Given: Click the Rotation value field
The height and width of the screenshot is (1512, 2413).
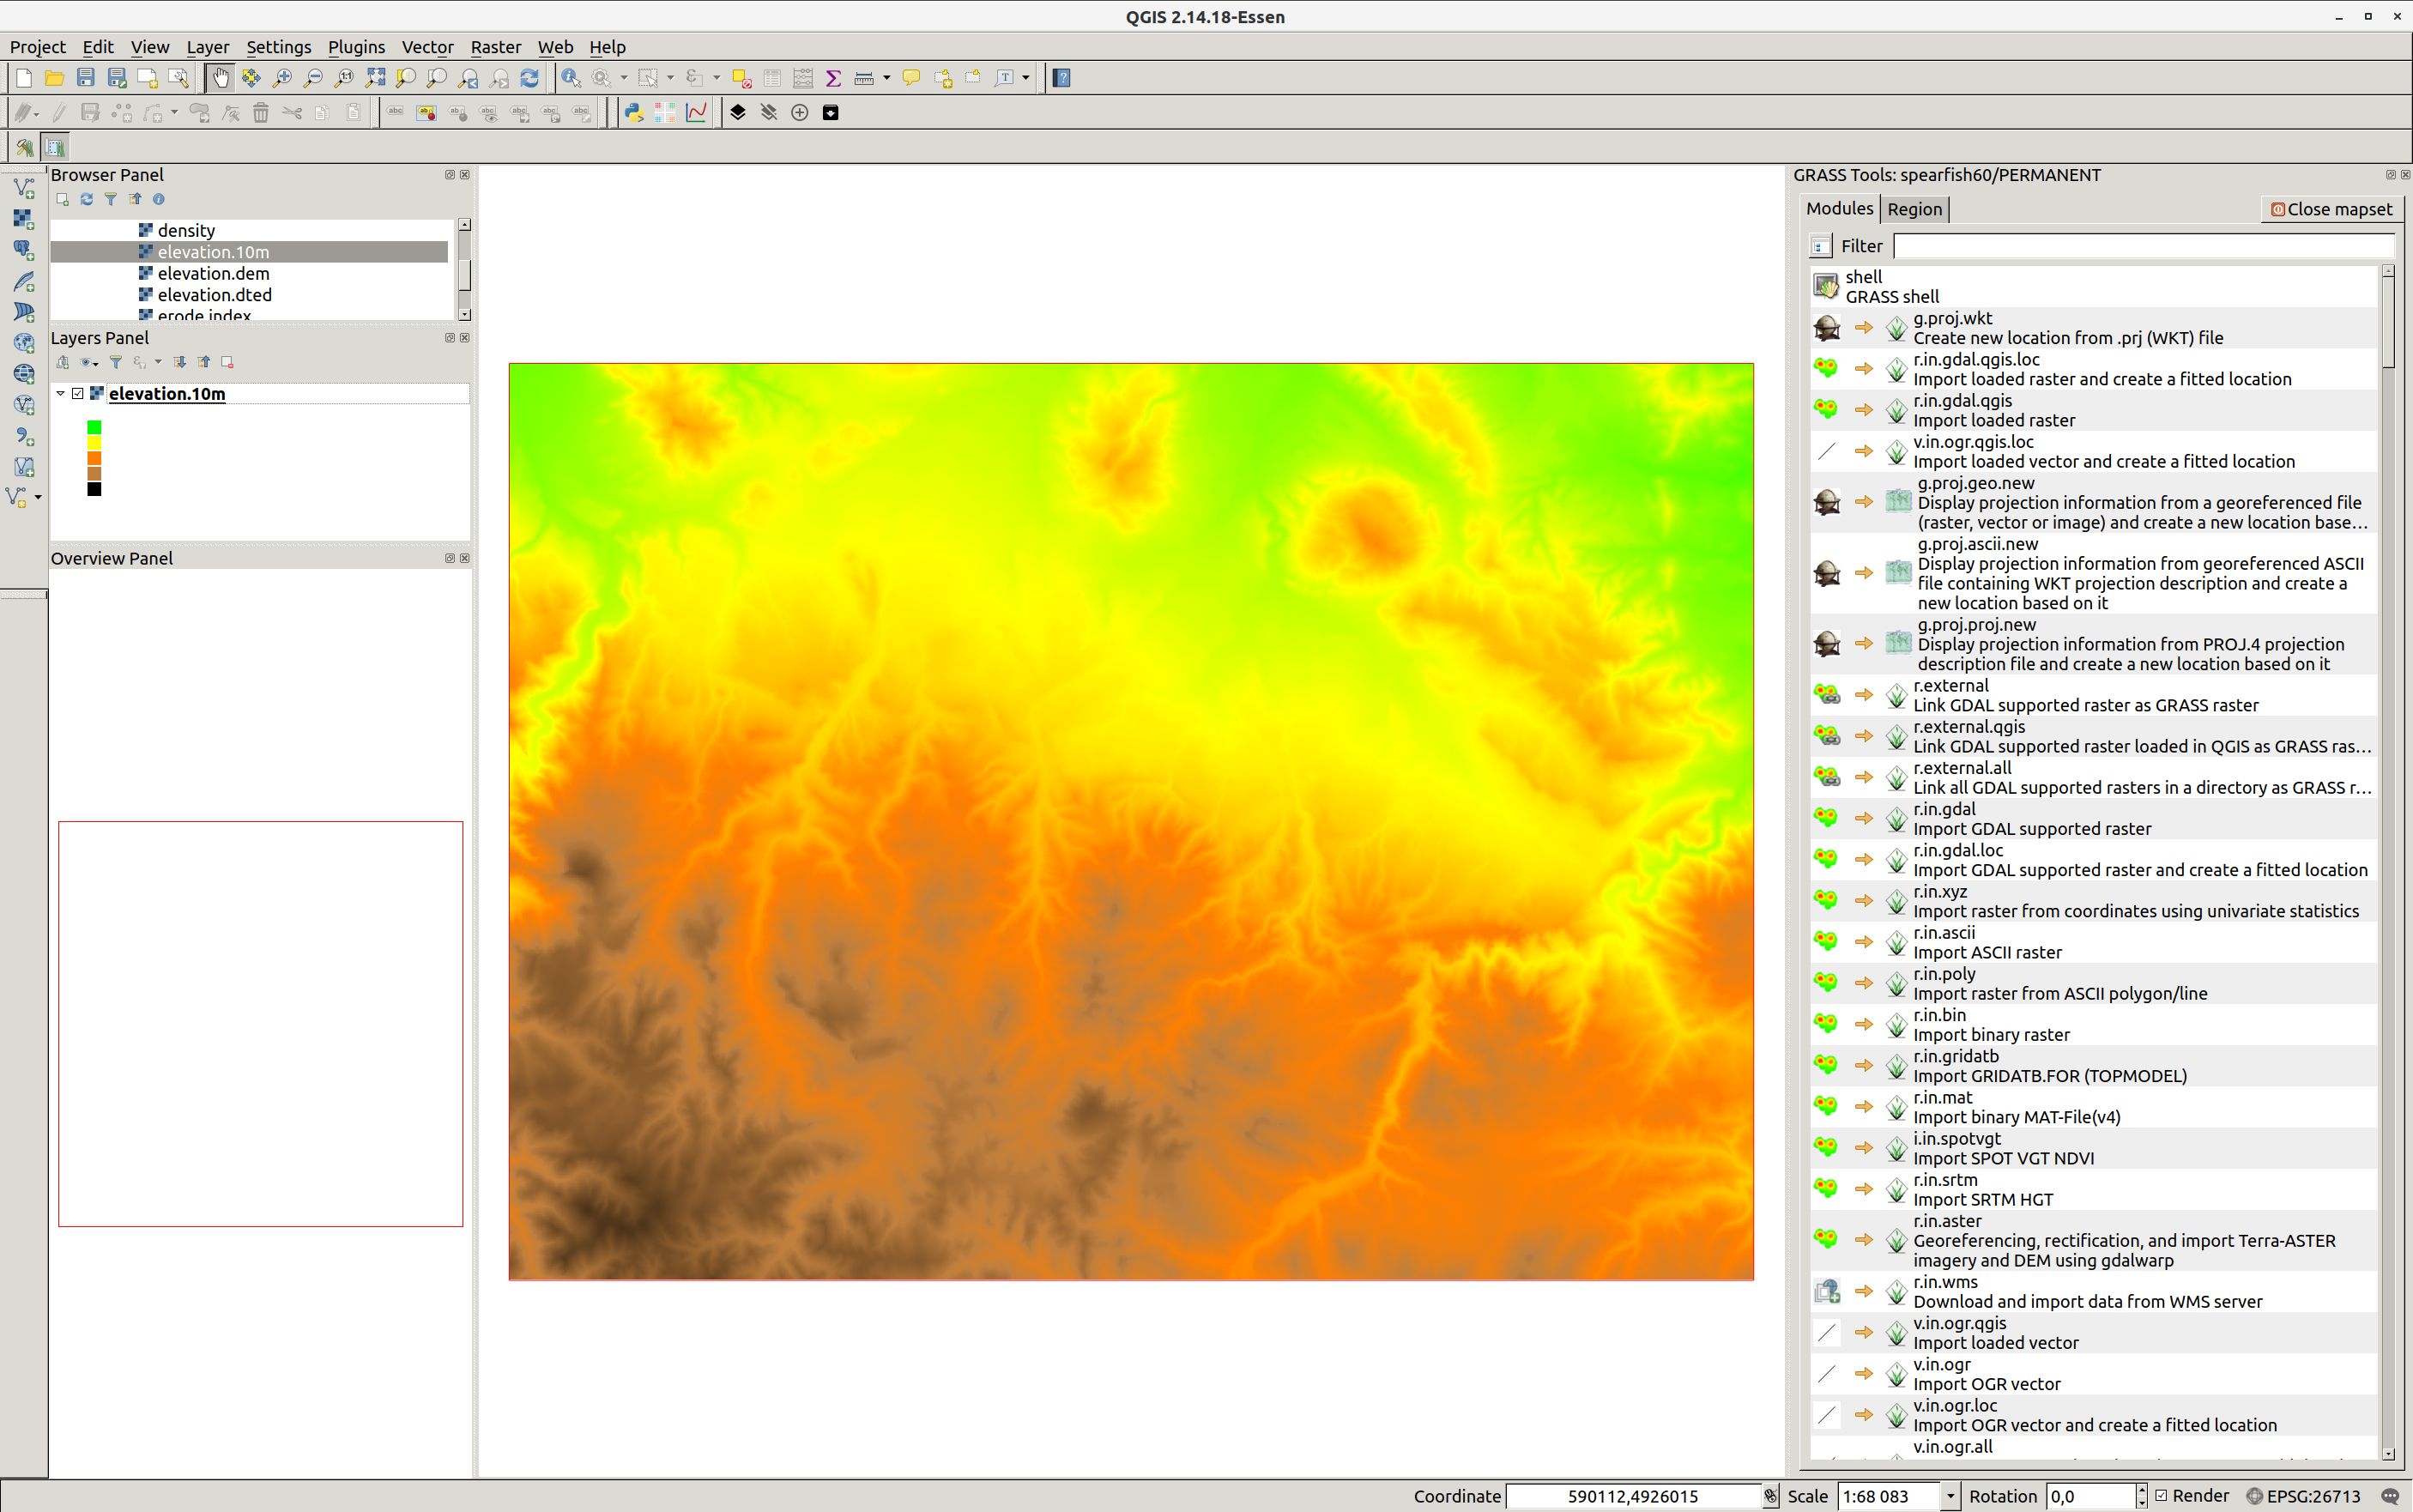Looking at the screenshot, I should [x=2090, y=1496].
